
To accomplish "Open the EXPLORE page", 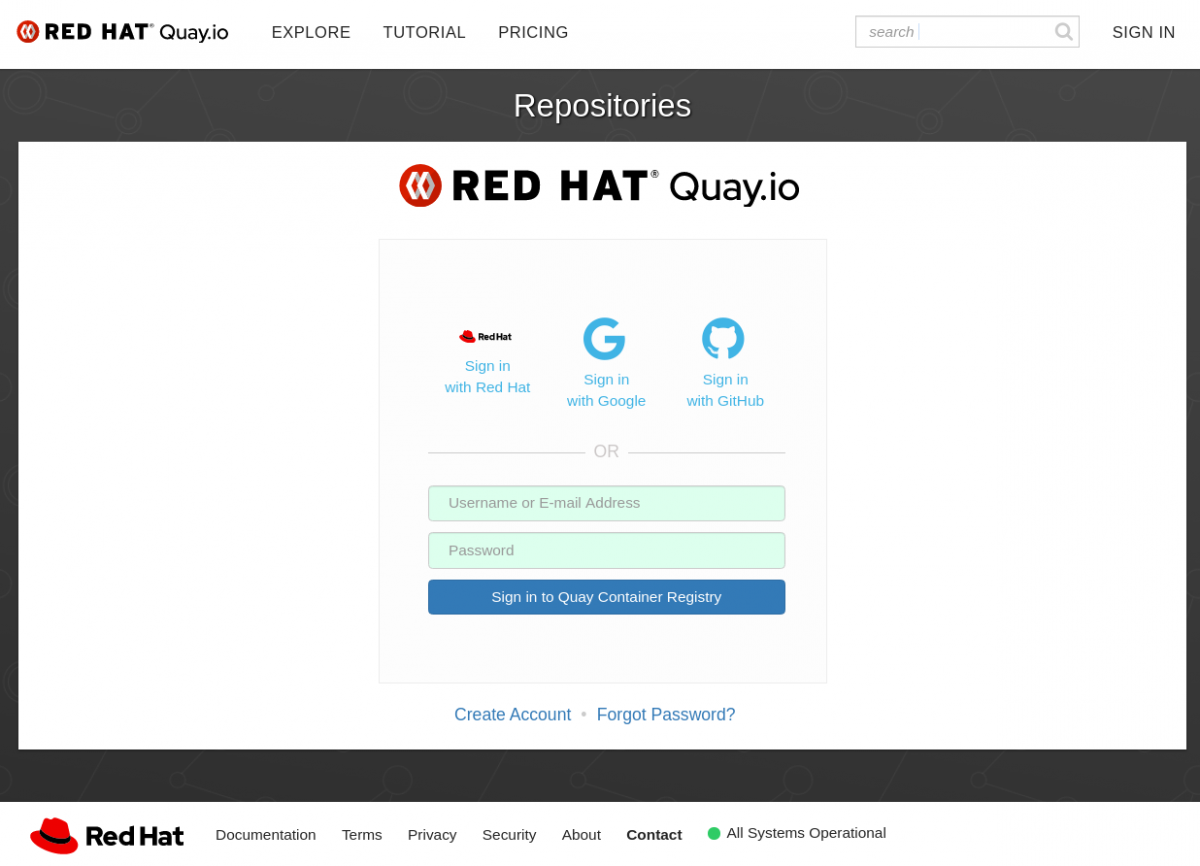I will click(311, 32).
